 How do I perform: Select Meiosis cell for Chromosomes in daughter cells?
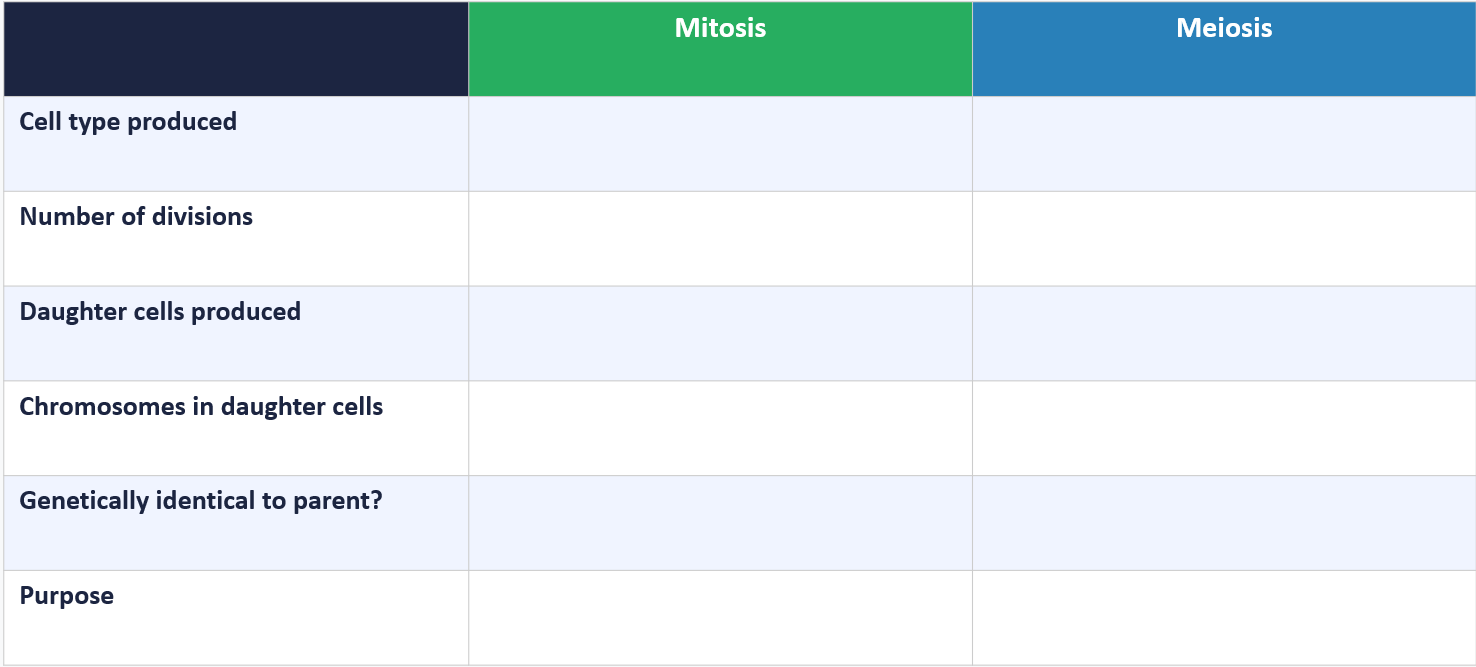coord(1224,428)
